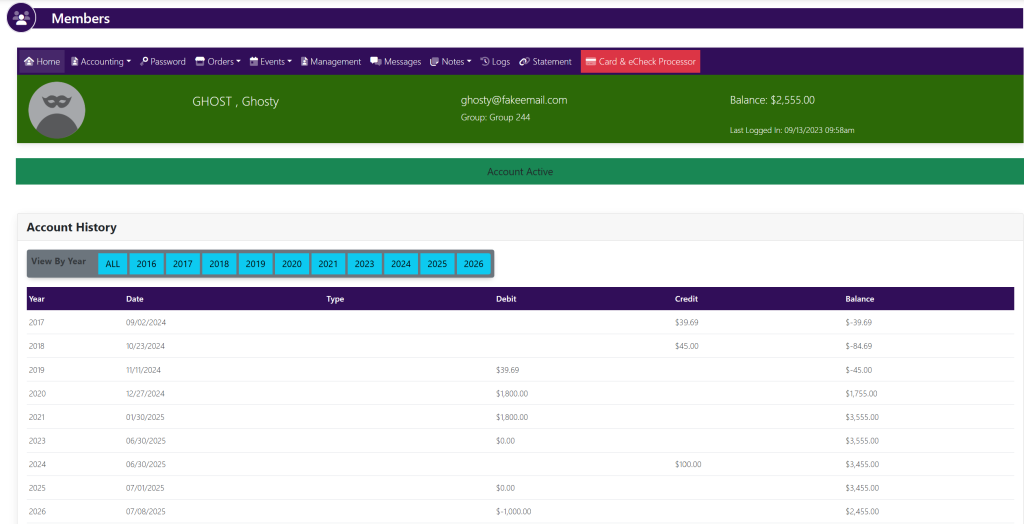Show ALL years in account history

click(x=113, y=264)
